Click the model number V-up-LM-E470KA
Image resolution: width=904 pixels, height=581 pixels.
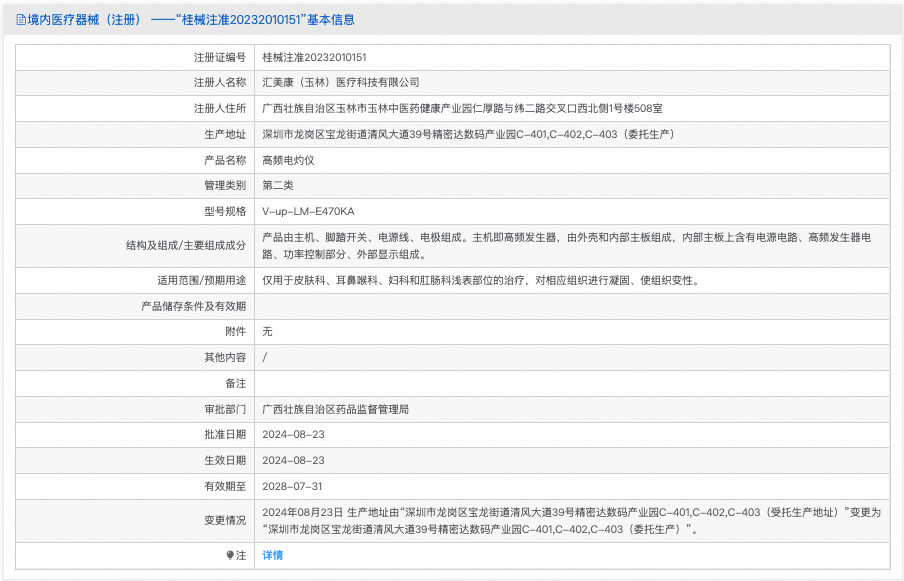coord(311,211)
